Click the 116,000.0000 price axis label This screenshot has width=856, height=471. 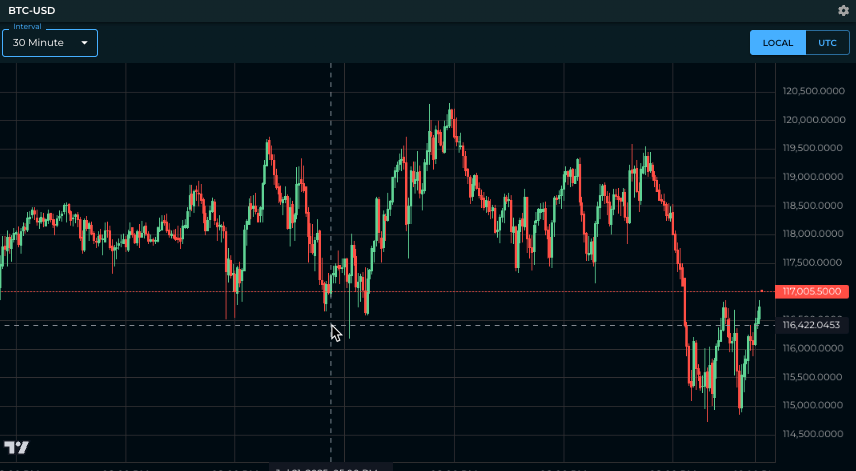pyautogui.click(x=813, y=348)
